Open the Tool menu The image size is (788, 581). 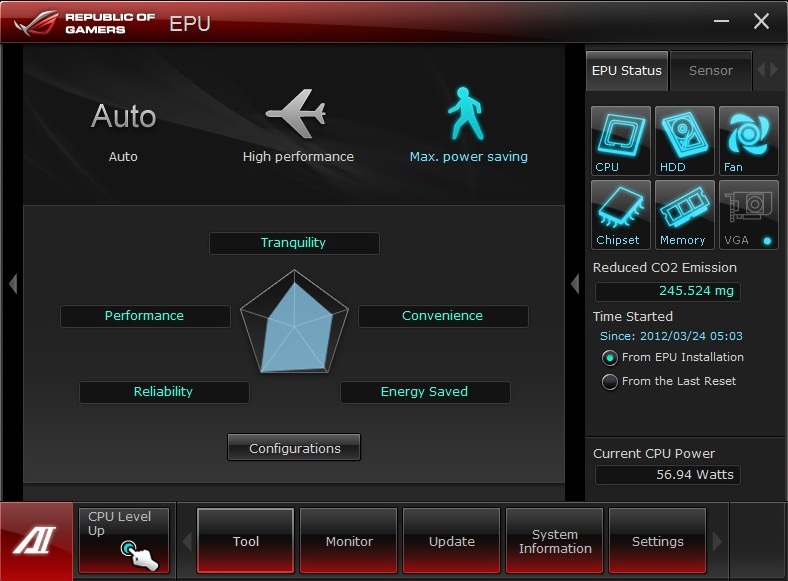245,541
